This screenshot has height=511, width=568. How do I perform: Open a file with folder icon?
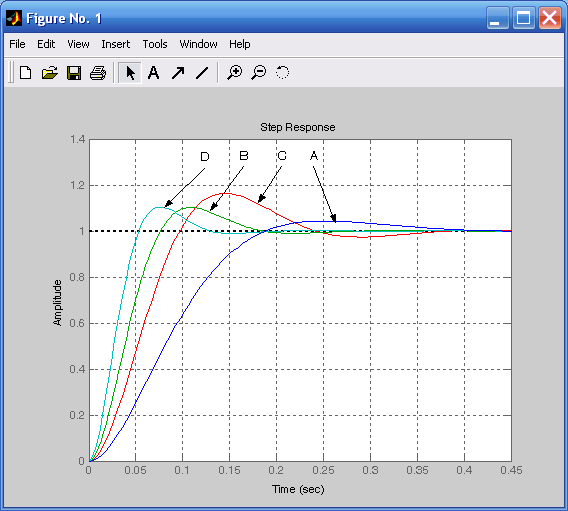(50, 73)
